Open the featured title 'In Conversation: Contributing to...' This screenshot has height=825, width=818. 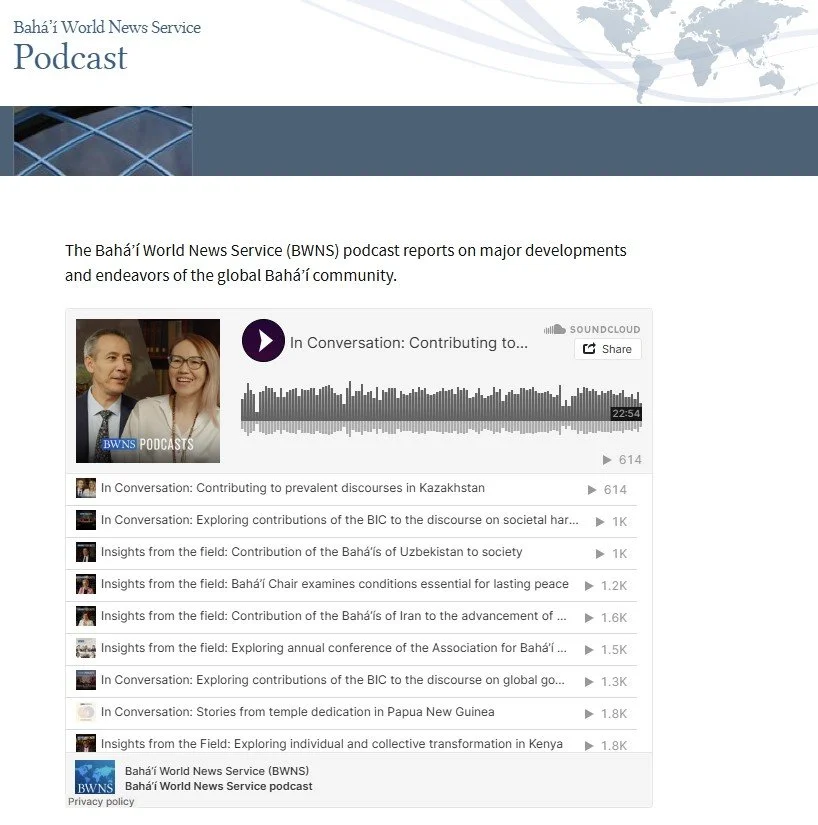[x=409, y=343]
